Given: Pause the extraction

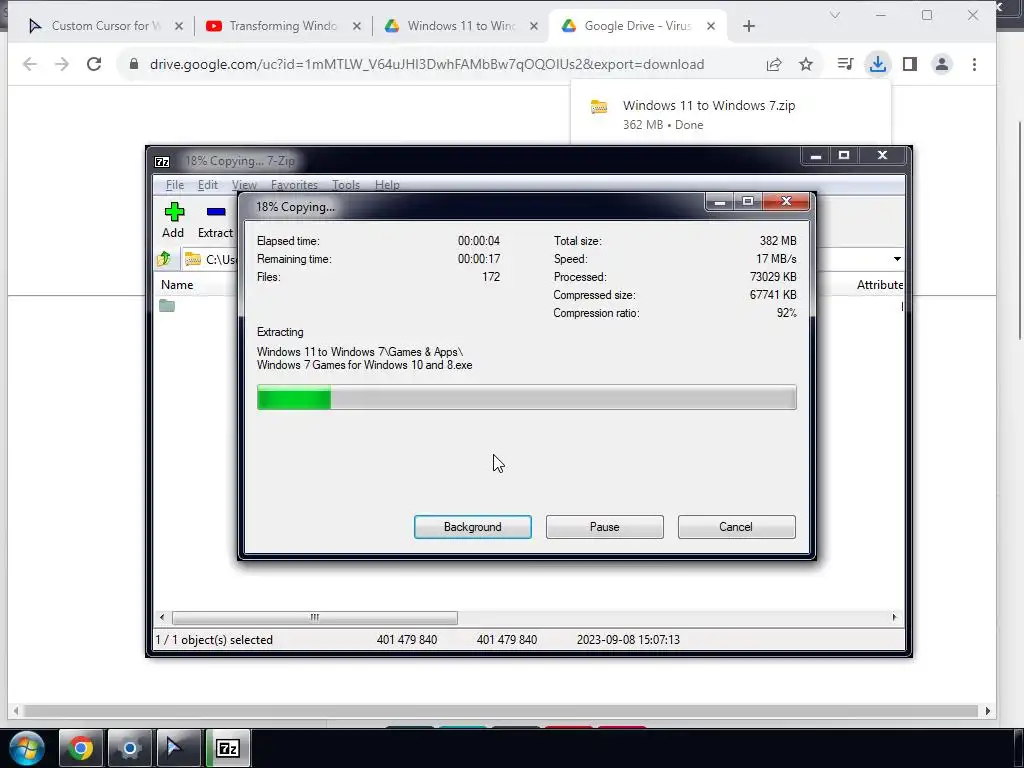Looking at the screenshot, I should coord(605,527).
